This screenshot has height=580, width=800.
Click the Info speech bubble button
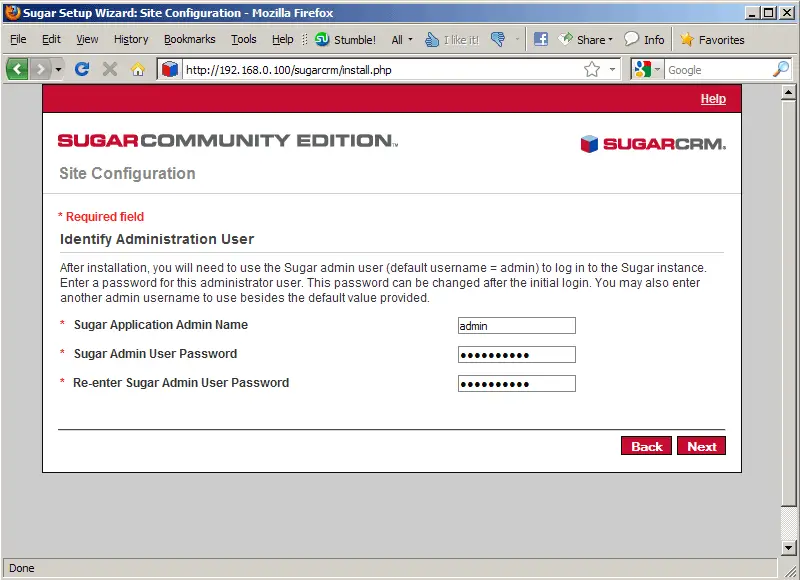pos(644,39)
